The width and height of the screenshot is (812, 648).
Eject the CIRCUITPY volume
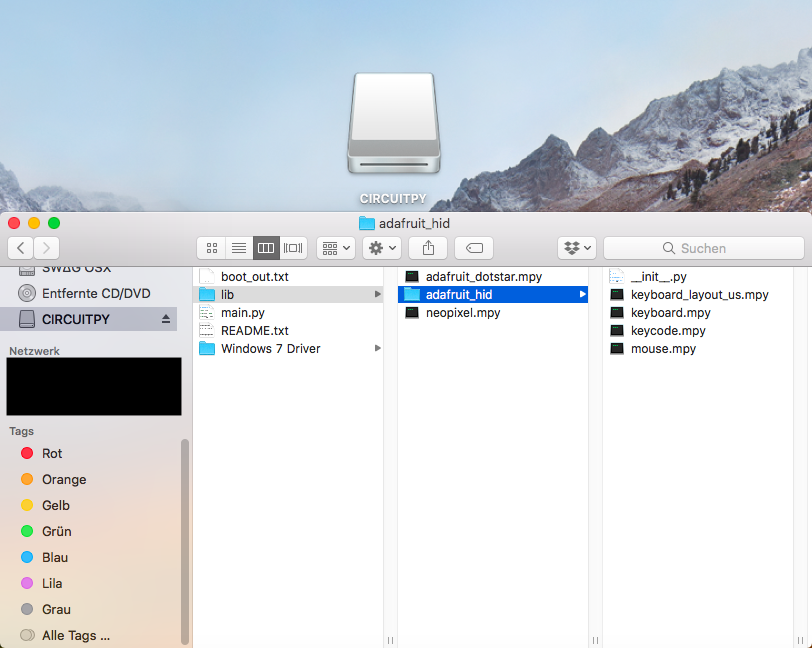pyautogui.click(x=166, y=319)
